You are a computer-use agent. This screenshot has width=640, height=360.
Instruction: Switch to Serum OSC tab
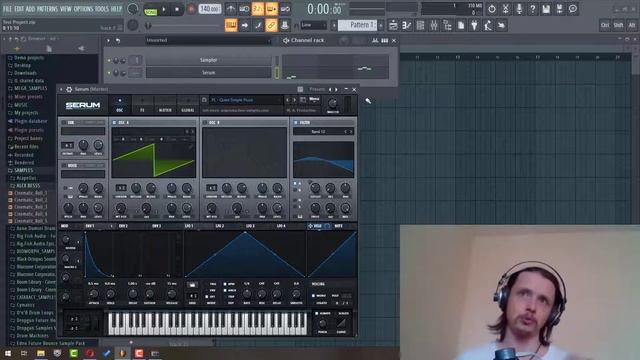tap(120, 105)
